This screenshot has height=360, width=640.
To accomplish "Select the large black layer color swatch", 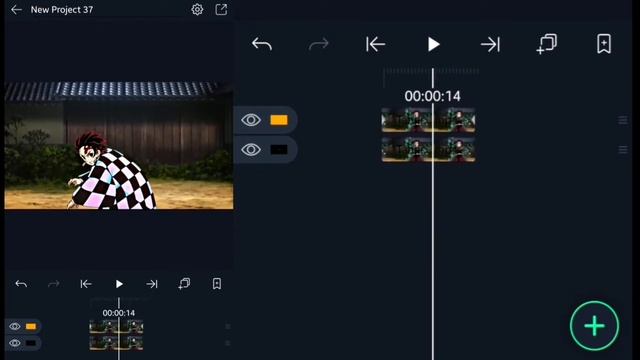I will [279, 150].
